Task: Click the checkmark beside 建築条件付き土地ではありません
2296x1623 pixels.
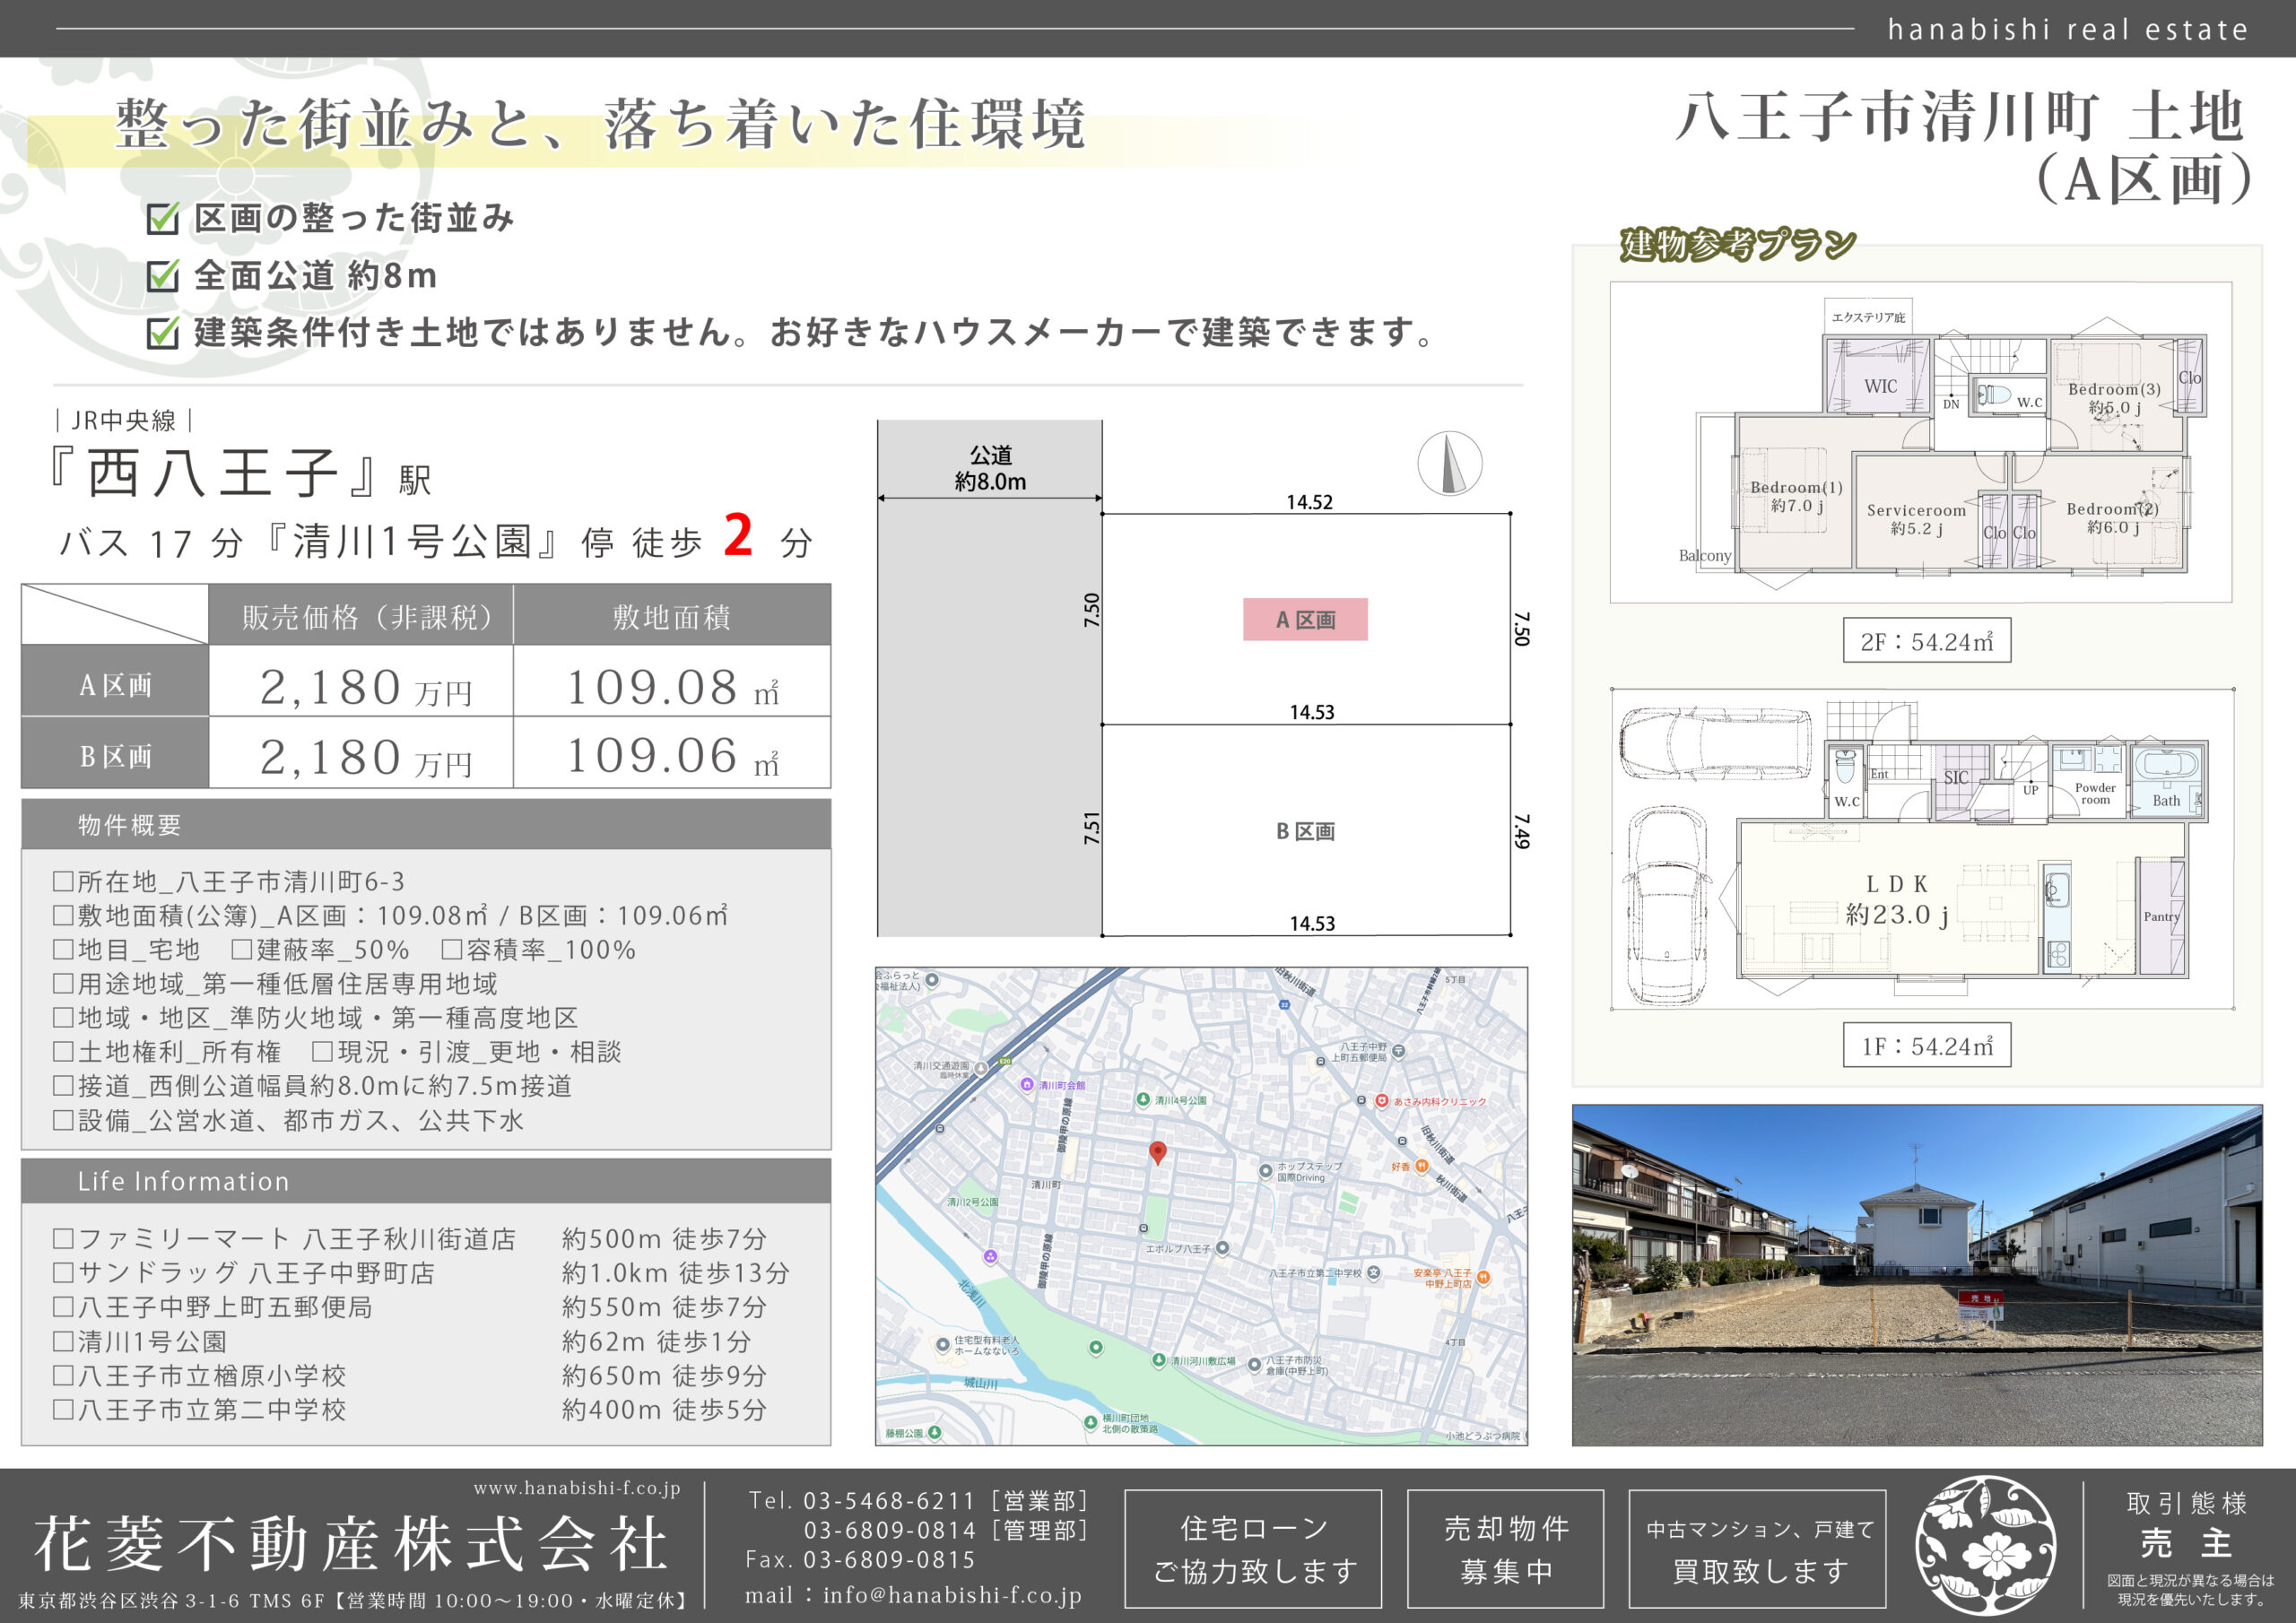Action: (162, 333)
